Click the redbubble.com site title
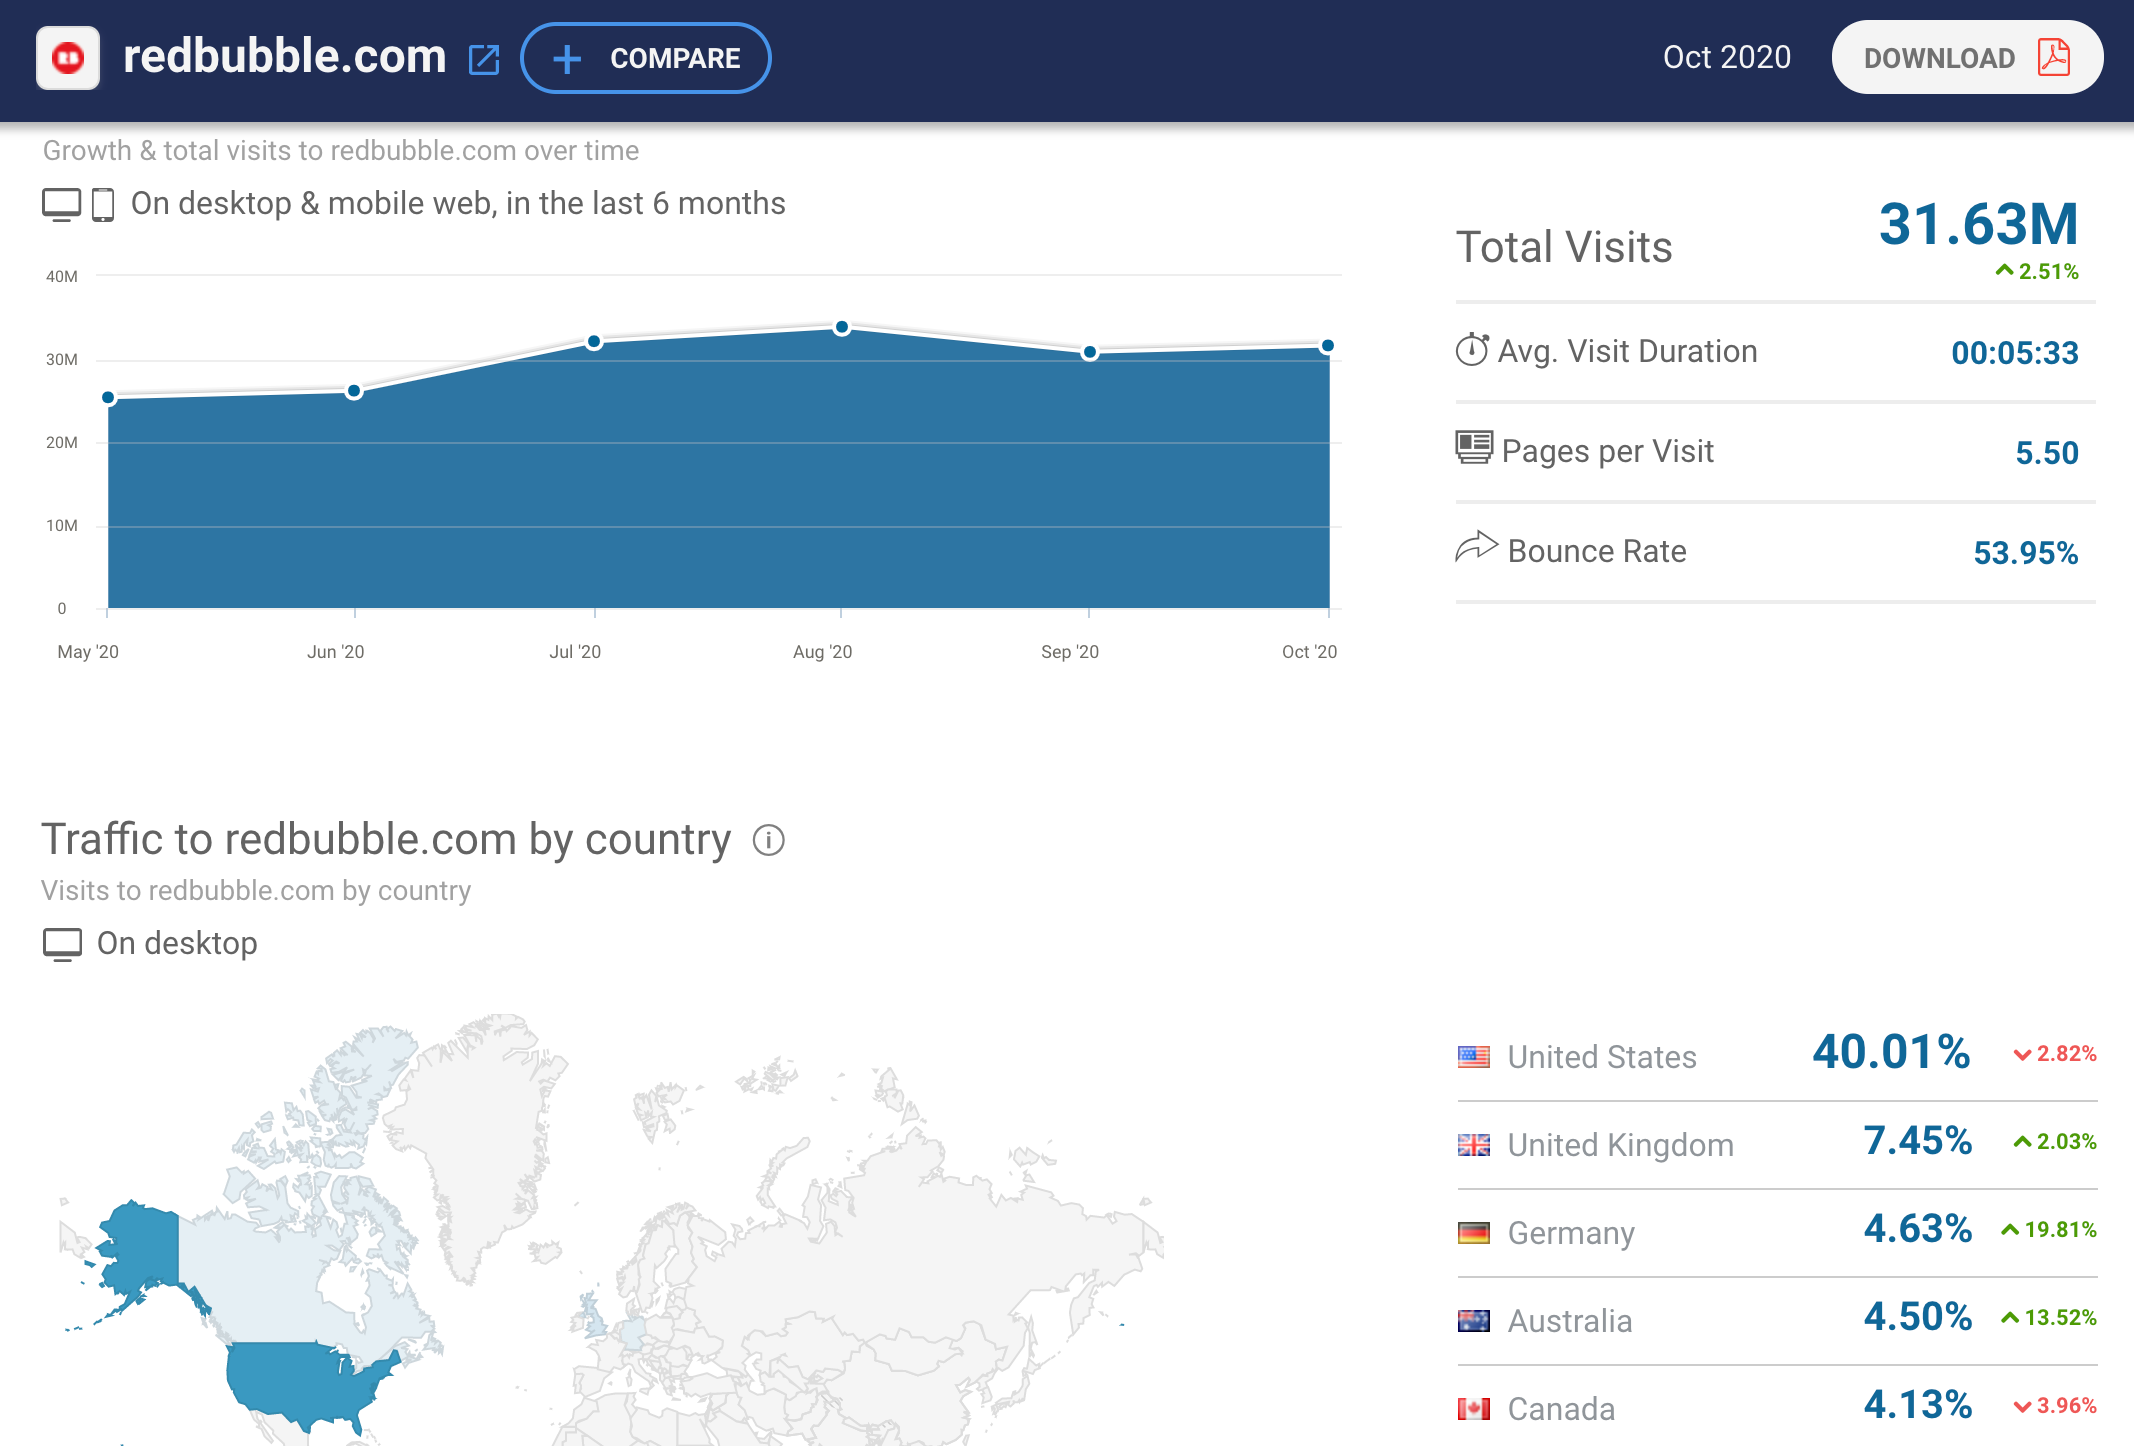 pyautogui.click(x=284, y=56)
